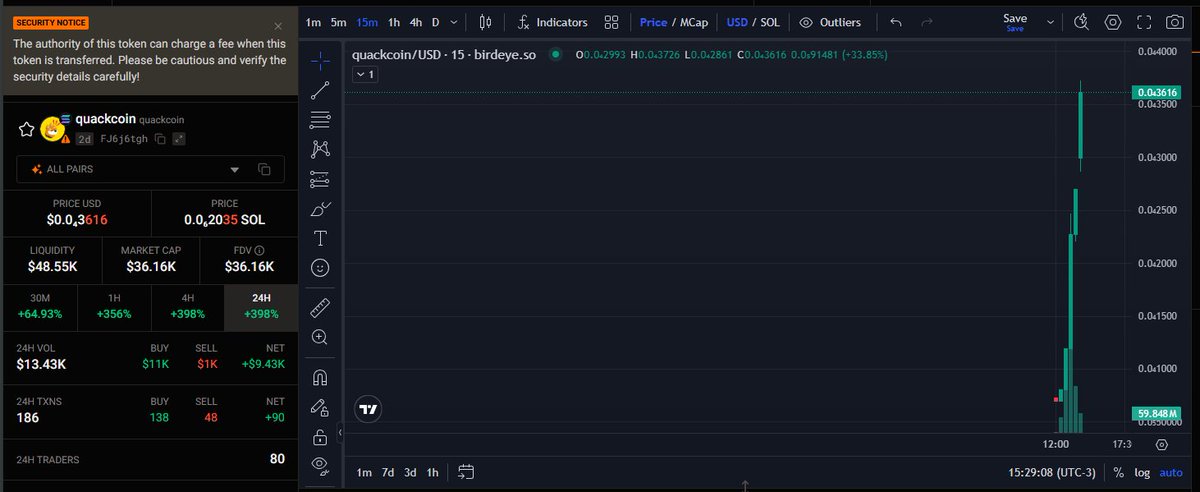Close the security notice
Image resolution: width=1200 pixels, height=492 pixels.
tap(278, 26)
